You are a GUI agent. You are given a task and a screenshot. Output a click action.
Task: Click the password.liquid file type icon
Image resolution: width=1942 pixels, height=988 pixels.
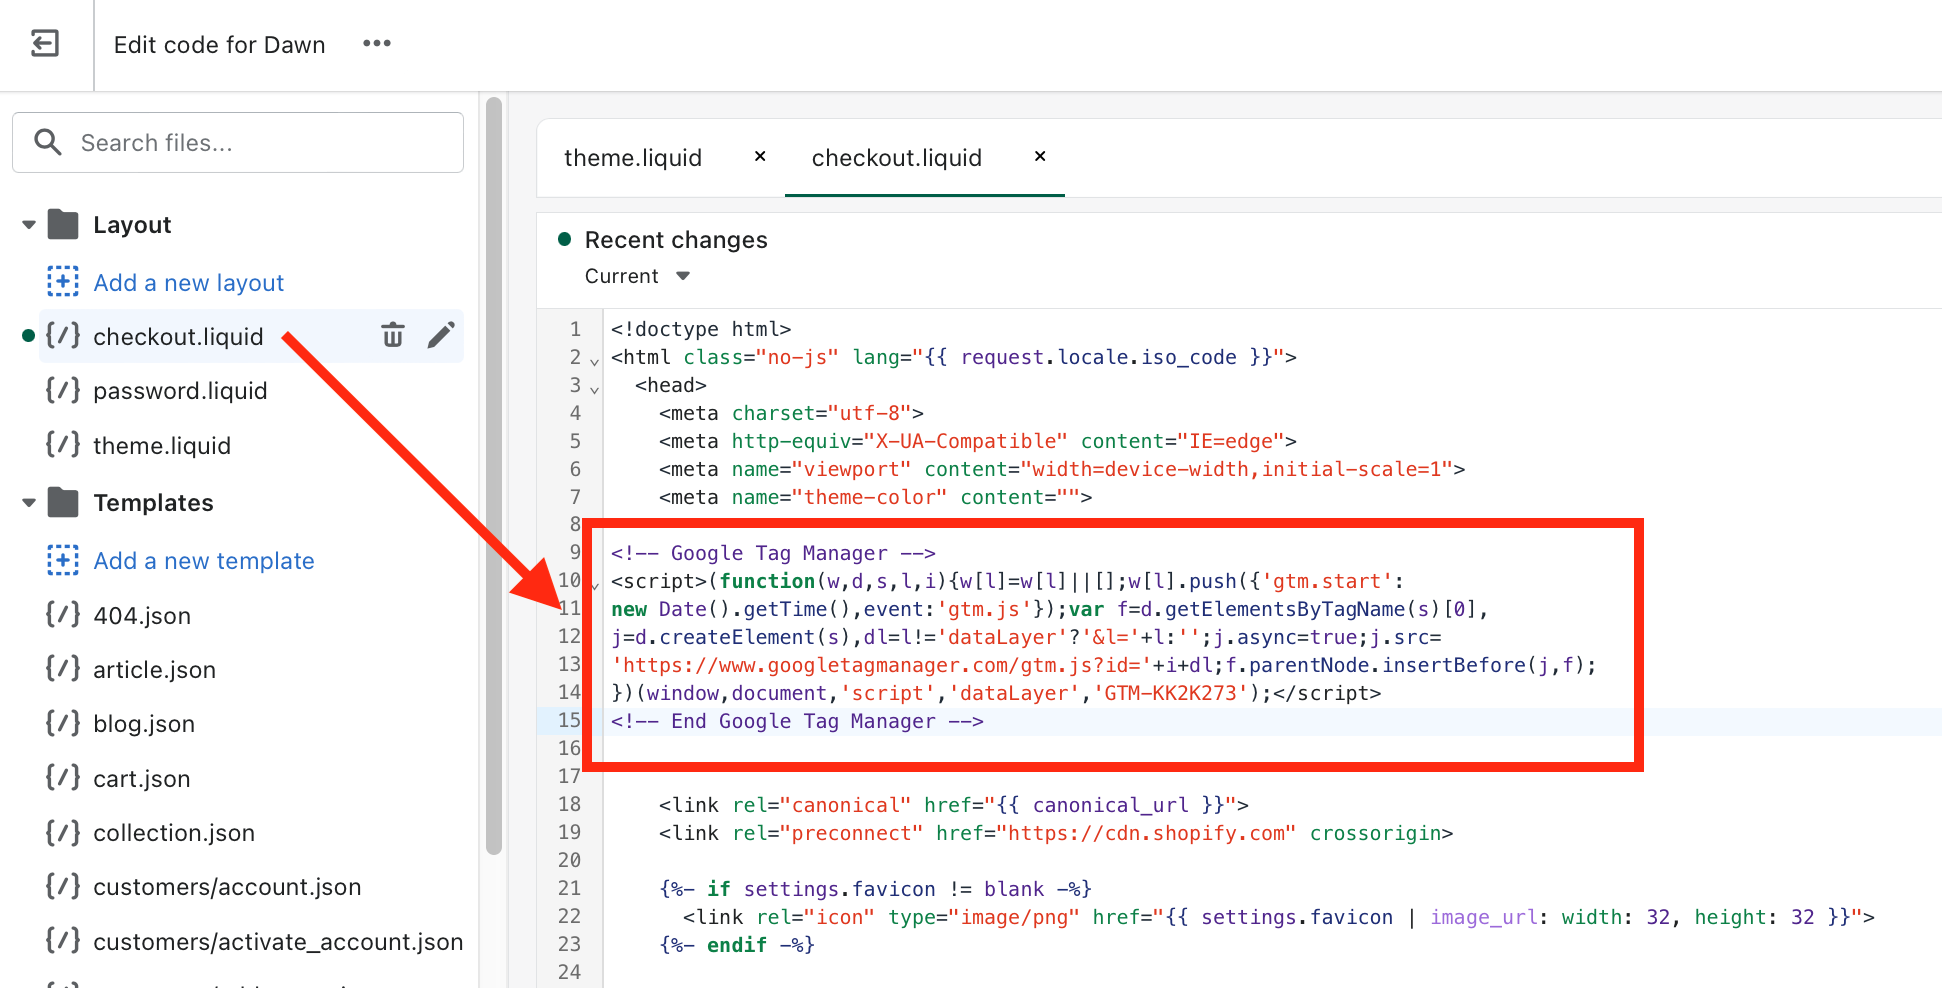point(63,390)
